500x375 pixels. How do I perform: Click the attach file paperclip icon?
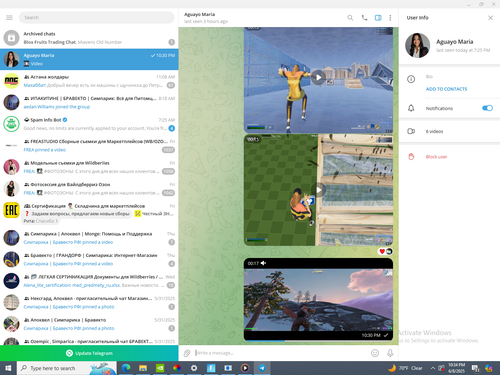[187, 353]
